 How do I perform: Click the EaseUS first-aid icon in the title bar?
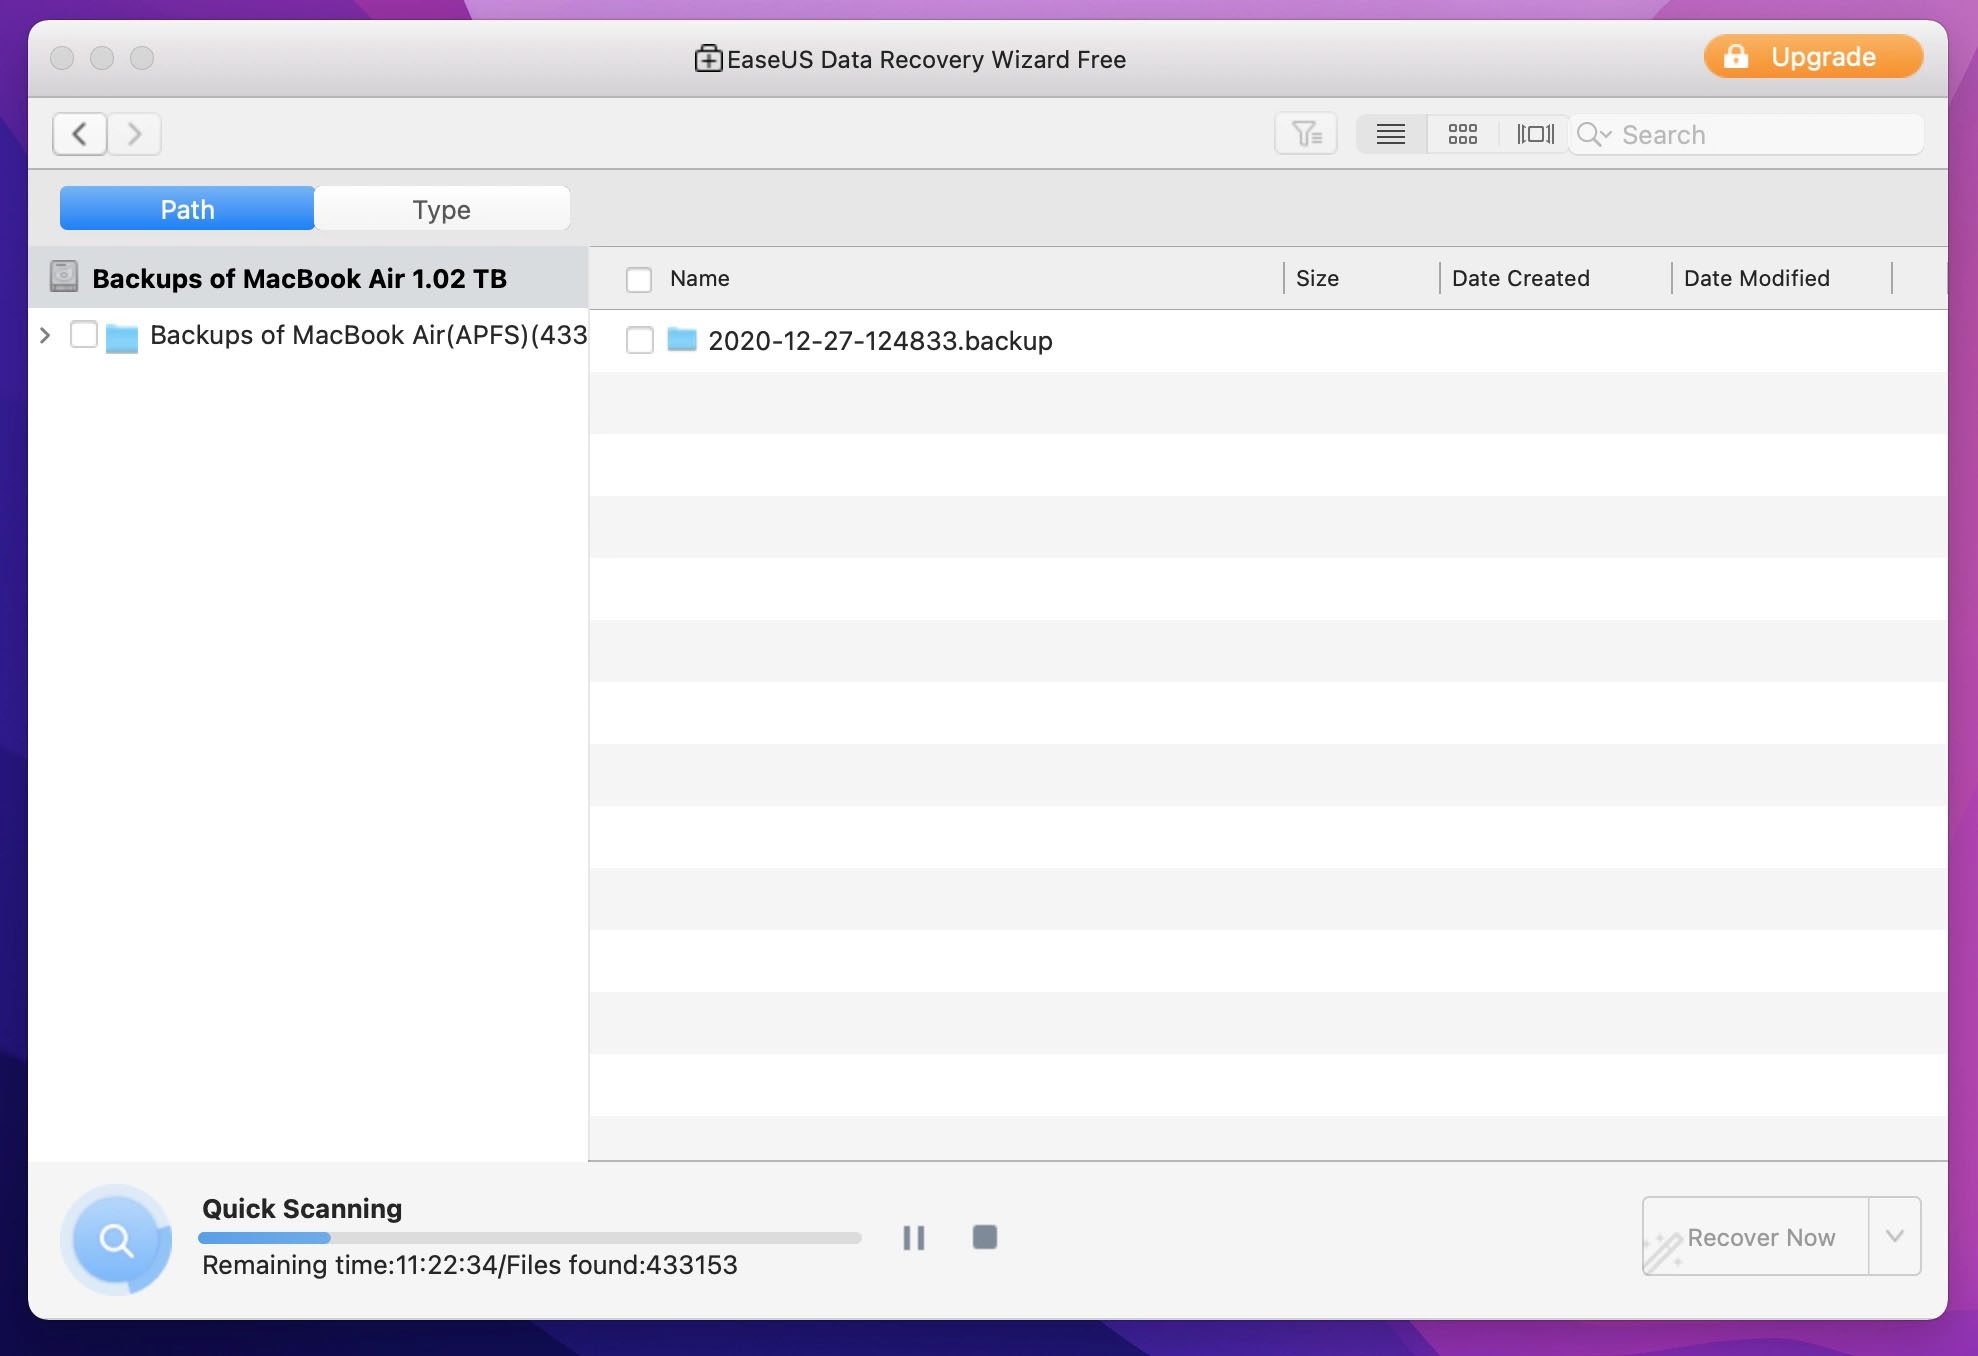click(x=709, y=59)
